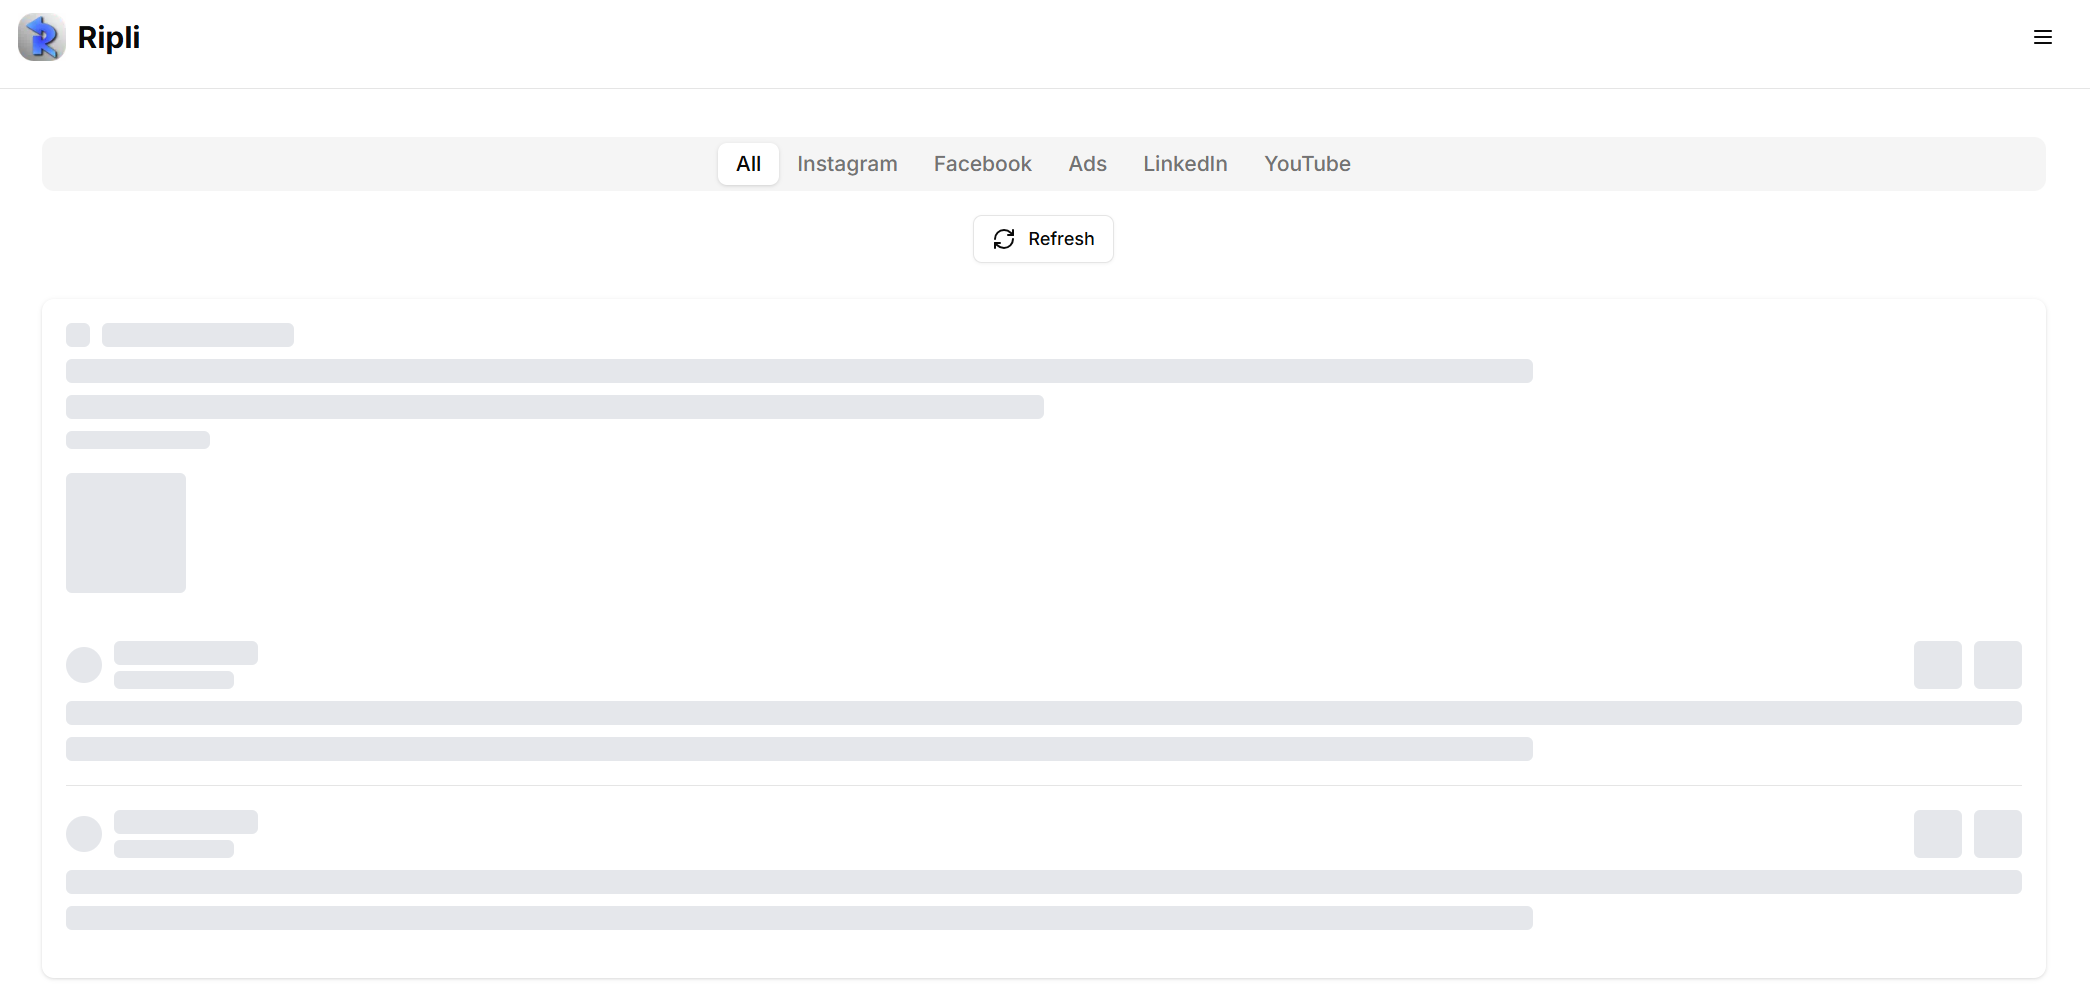2090x1002 pixels.
Task: Click the large image placeholder on top card
Action: (x=126, y=533)
